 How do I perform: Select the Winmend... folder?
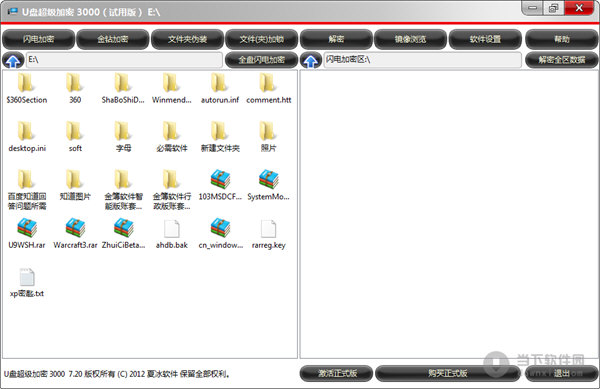click(171, 89)
